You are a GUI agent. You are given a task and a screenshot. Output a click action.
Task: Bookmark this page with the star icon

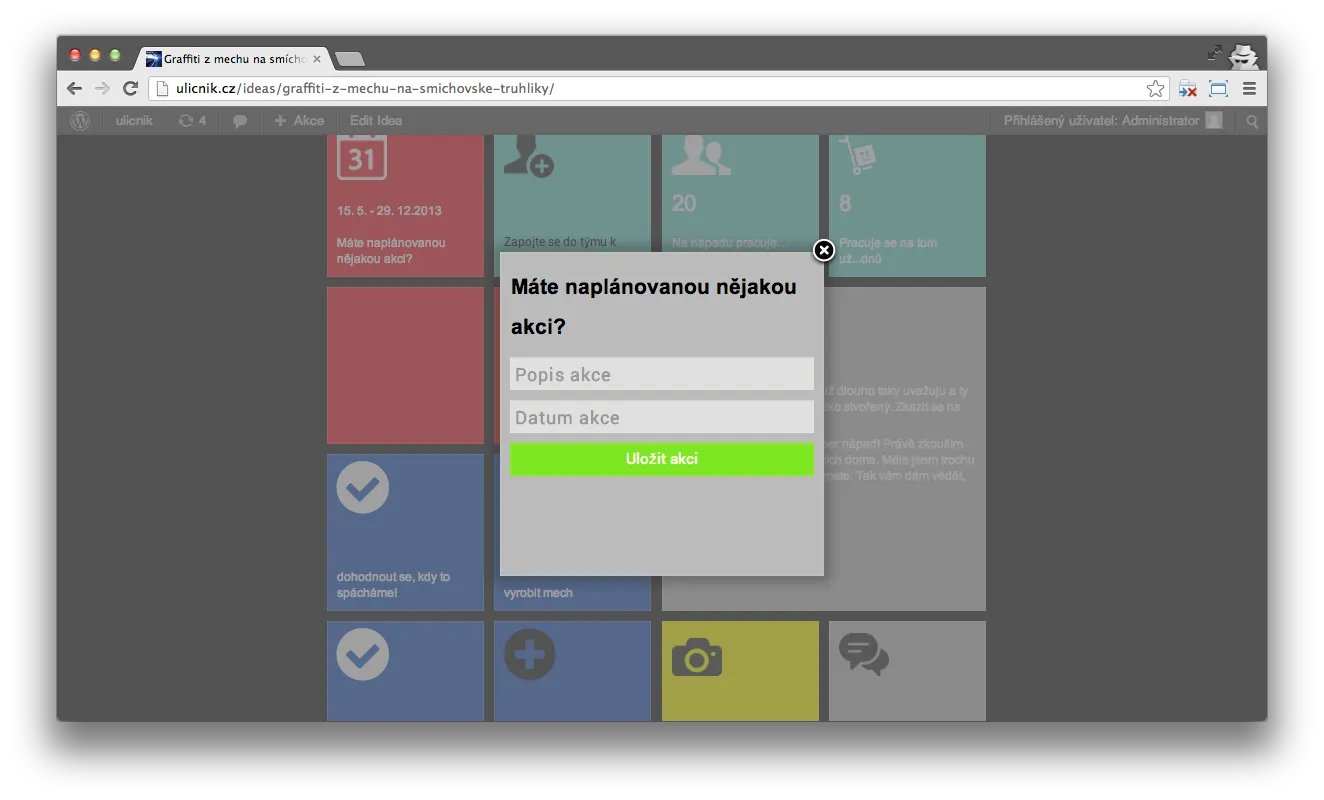pos(1155,89)
